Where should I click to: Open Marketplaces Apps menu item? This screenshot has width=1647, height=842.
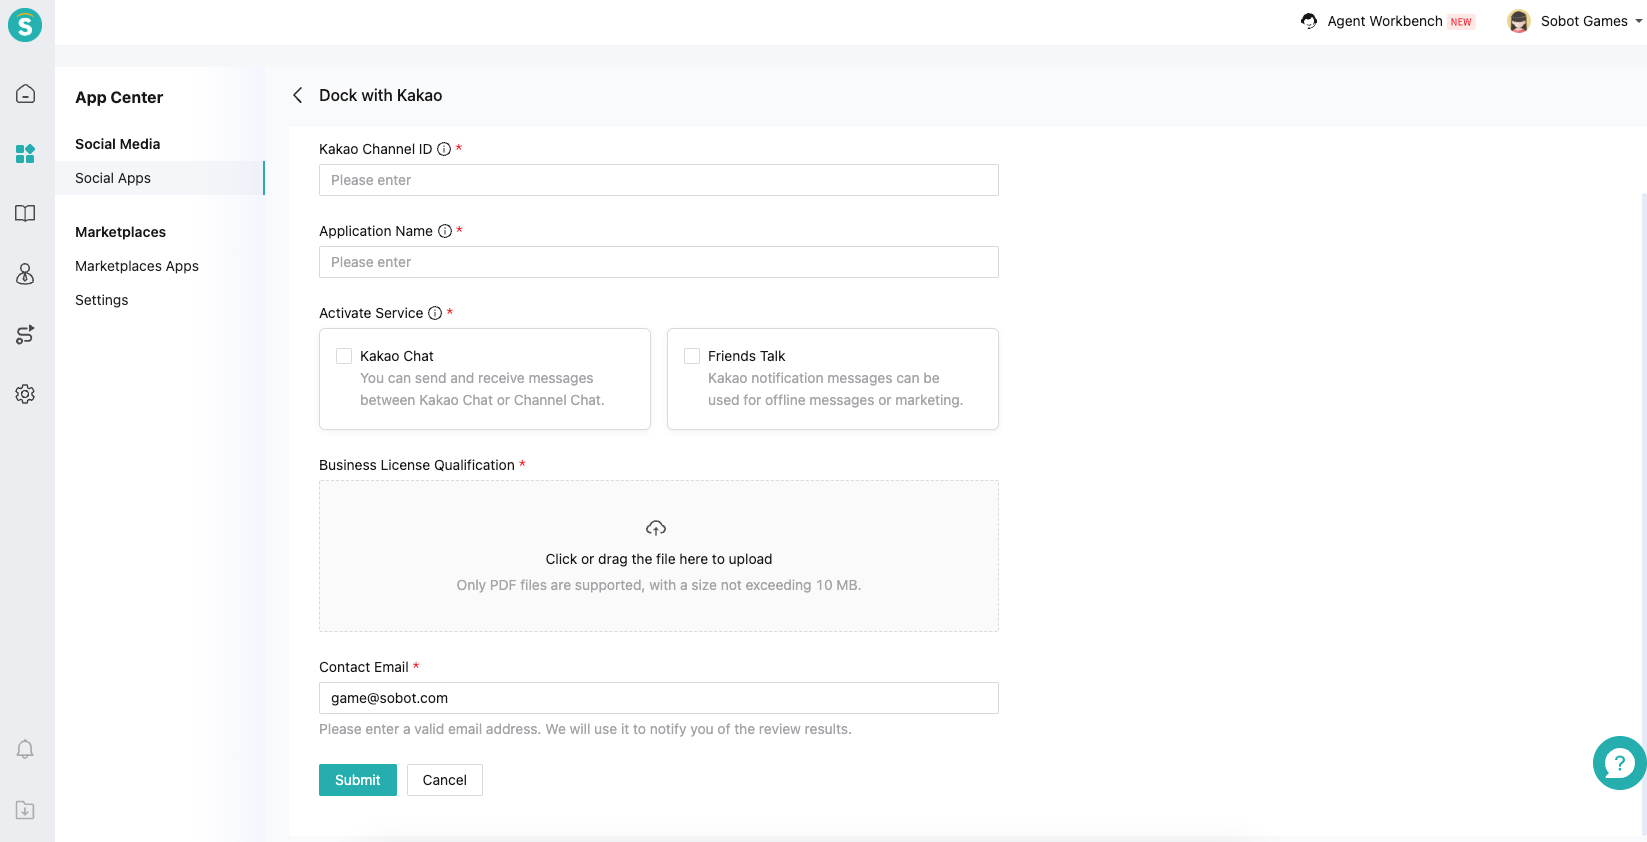(137, 266)
